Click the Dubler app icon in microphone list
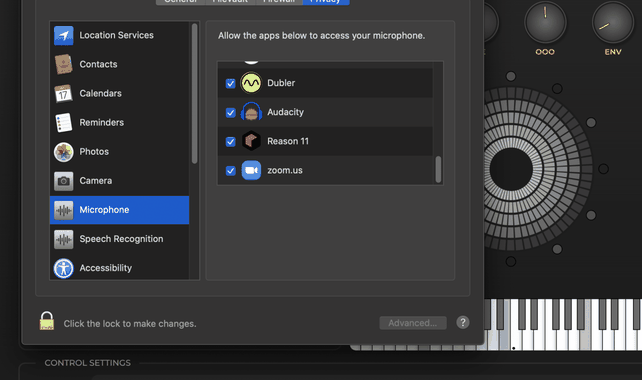642x380 pixels. coord(251,83)
